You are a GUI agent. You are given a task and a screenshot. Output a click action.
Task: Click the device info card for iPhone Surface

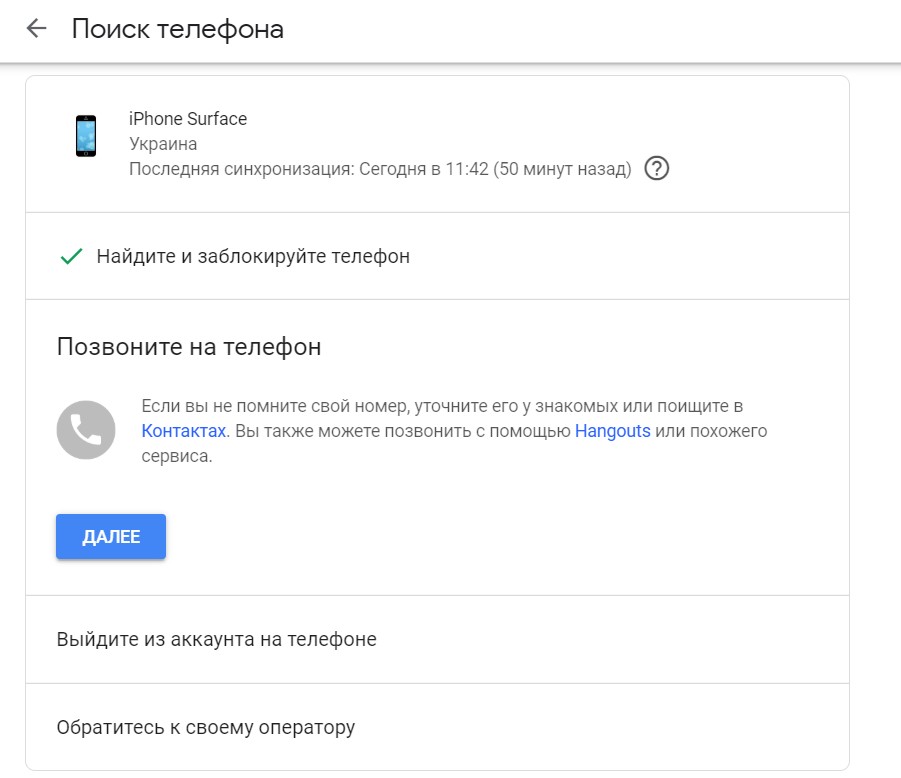(x=400, y=140)
